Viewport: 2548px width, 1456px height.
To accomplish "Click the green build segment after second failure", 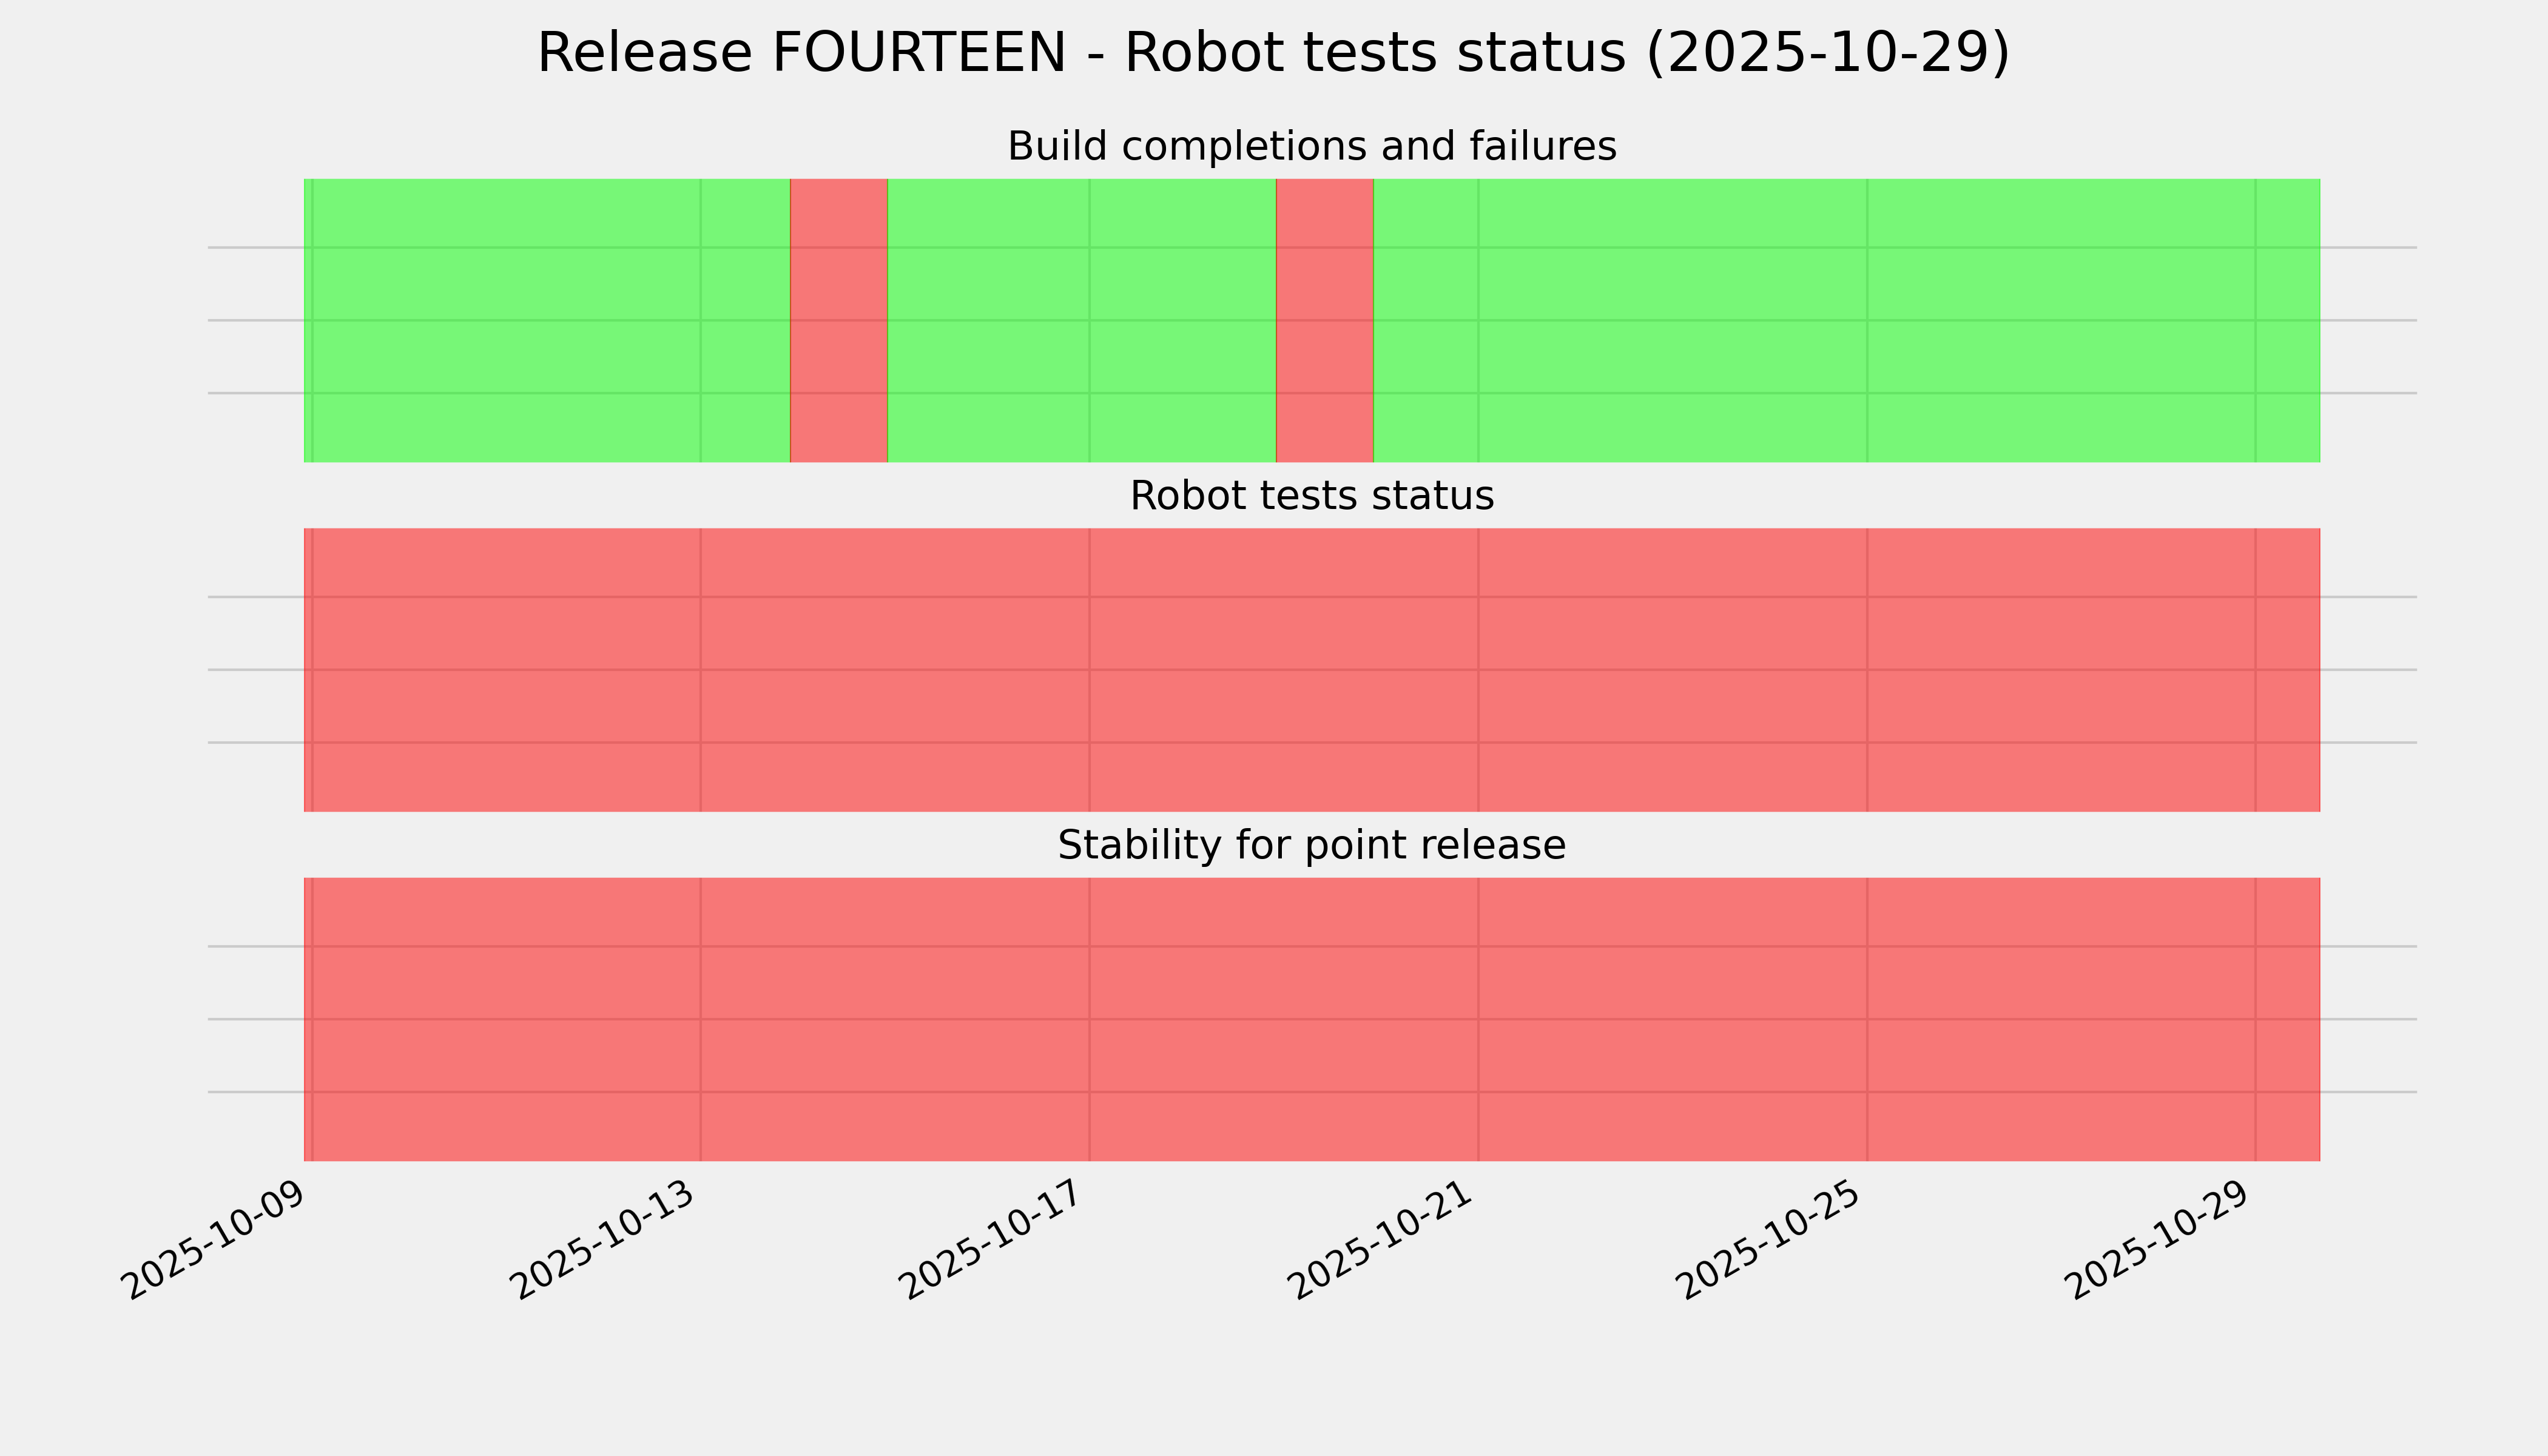I will click(x=1846, y=320).
